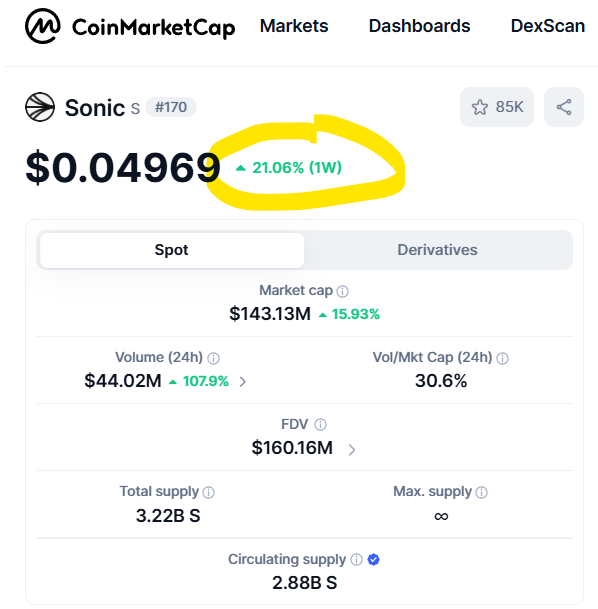Switch to the Spot tab
This screenshot has width=598, height=609.
[x=172, y=250]
